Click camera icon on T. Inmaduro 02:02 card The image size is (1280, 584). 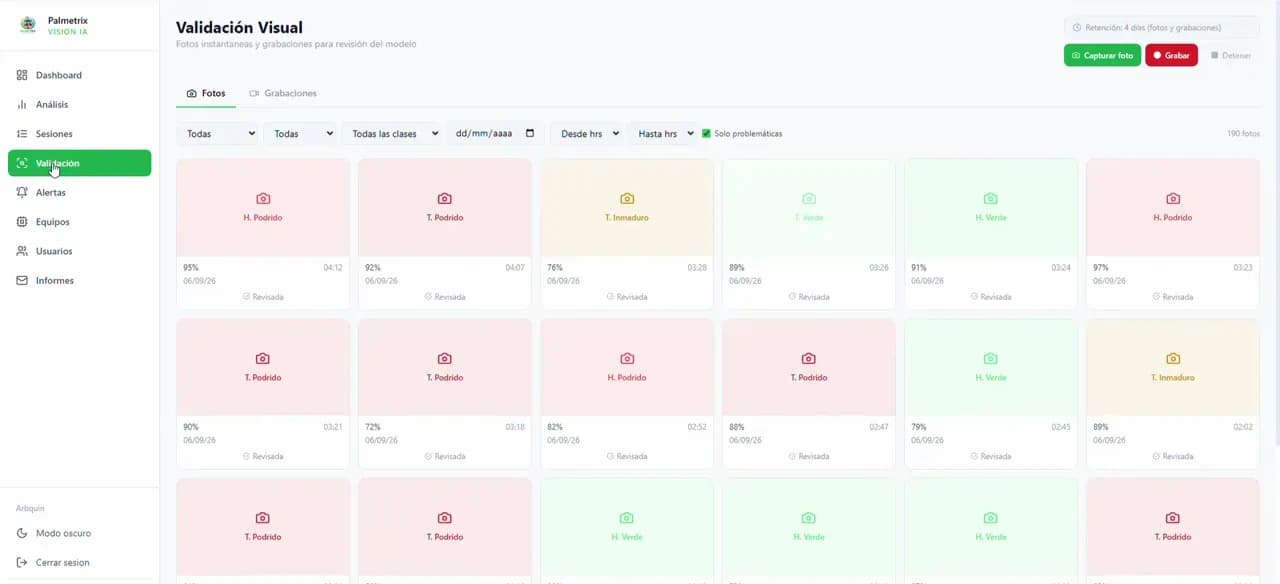[x=1173, y=358]
